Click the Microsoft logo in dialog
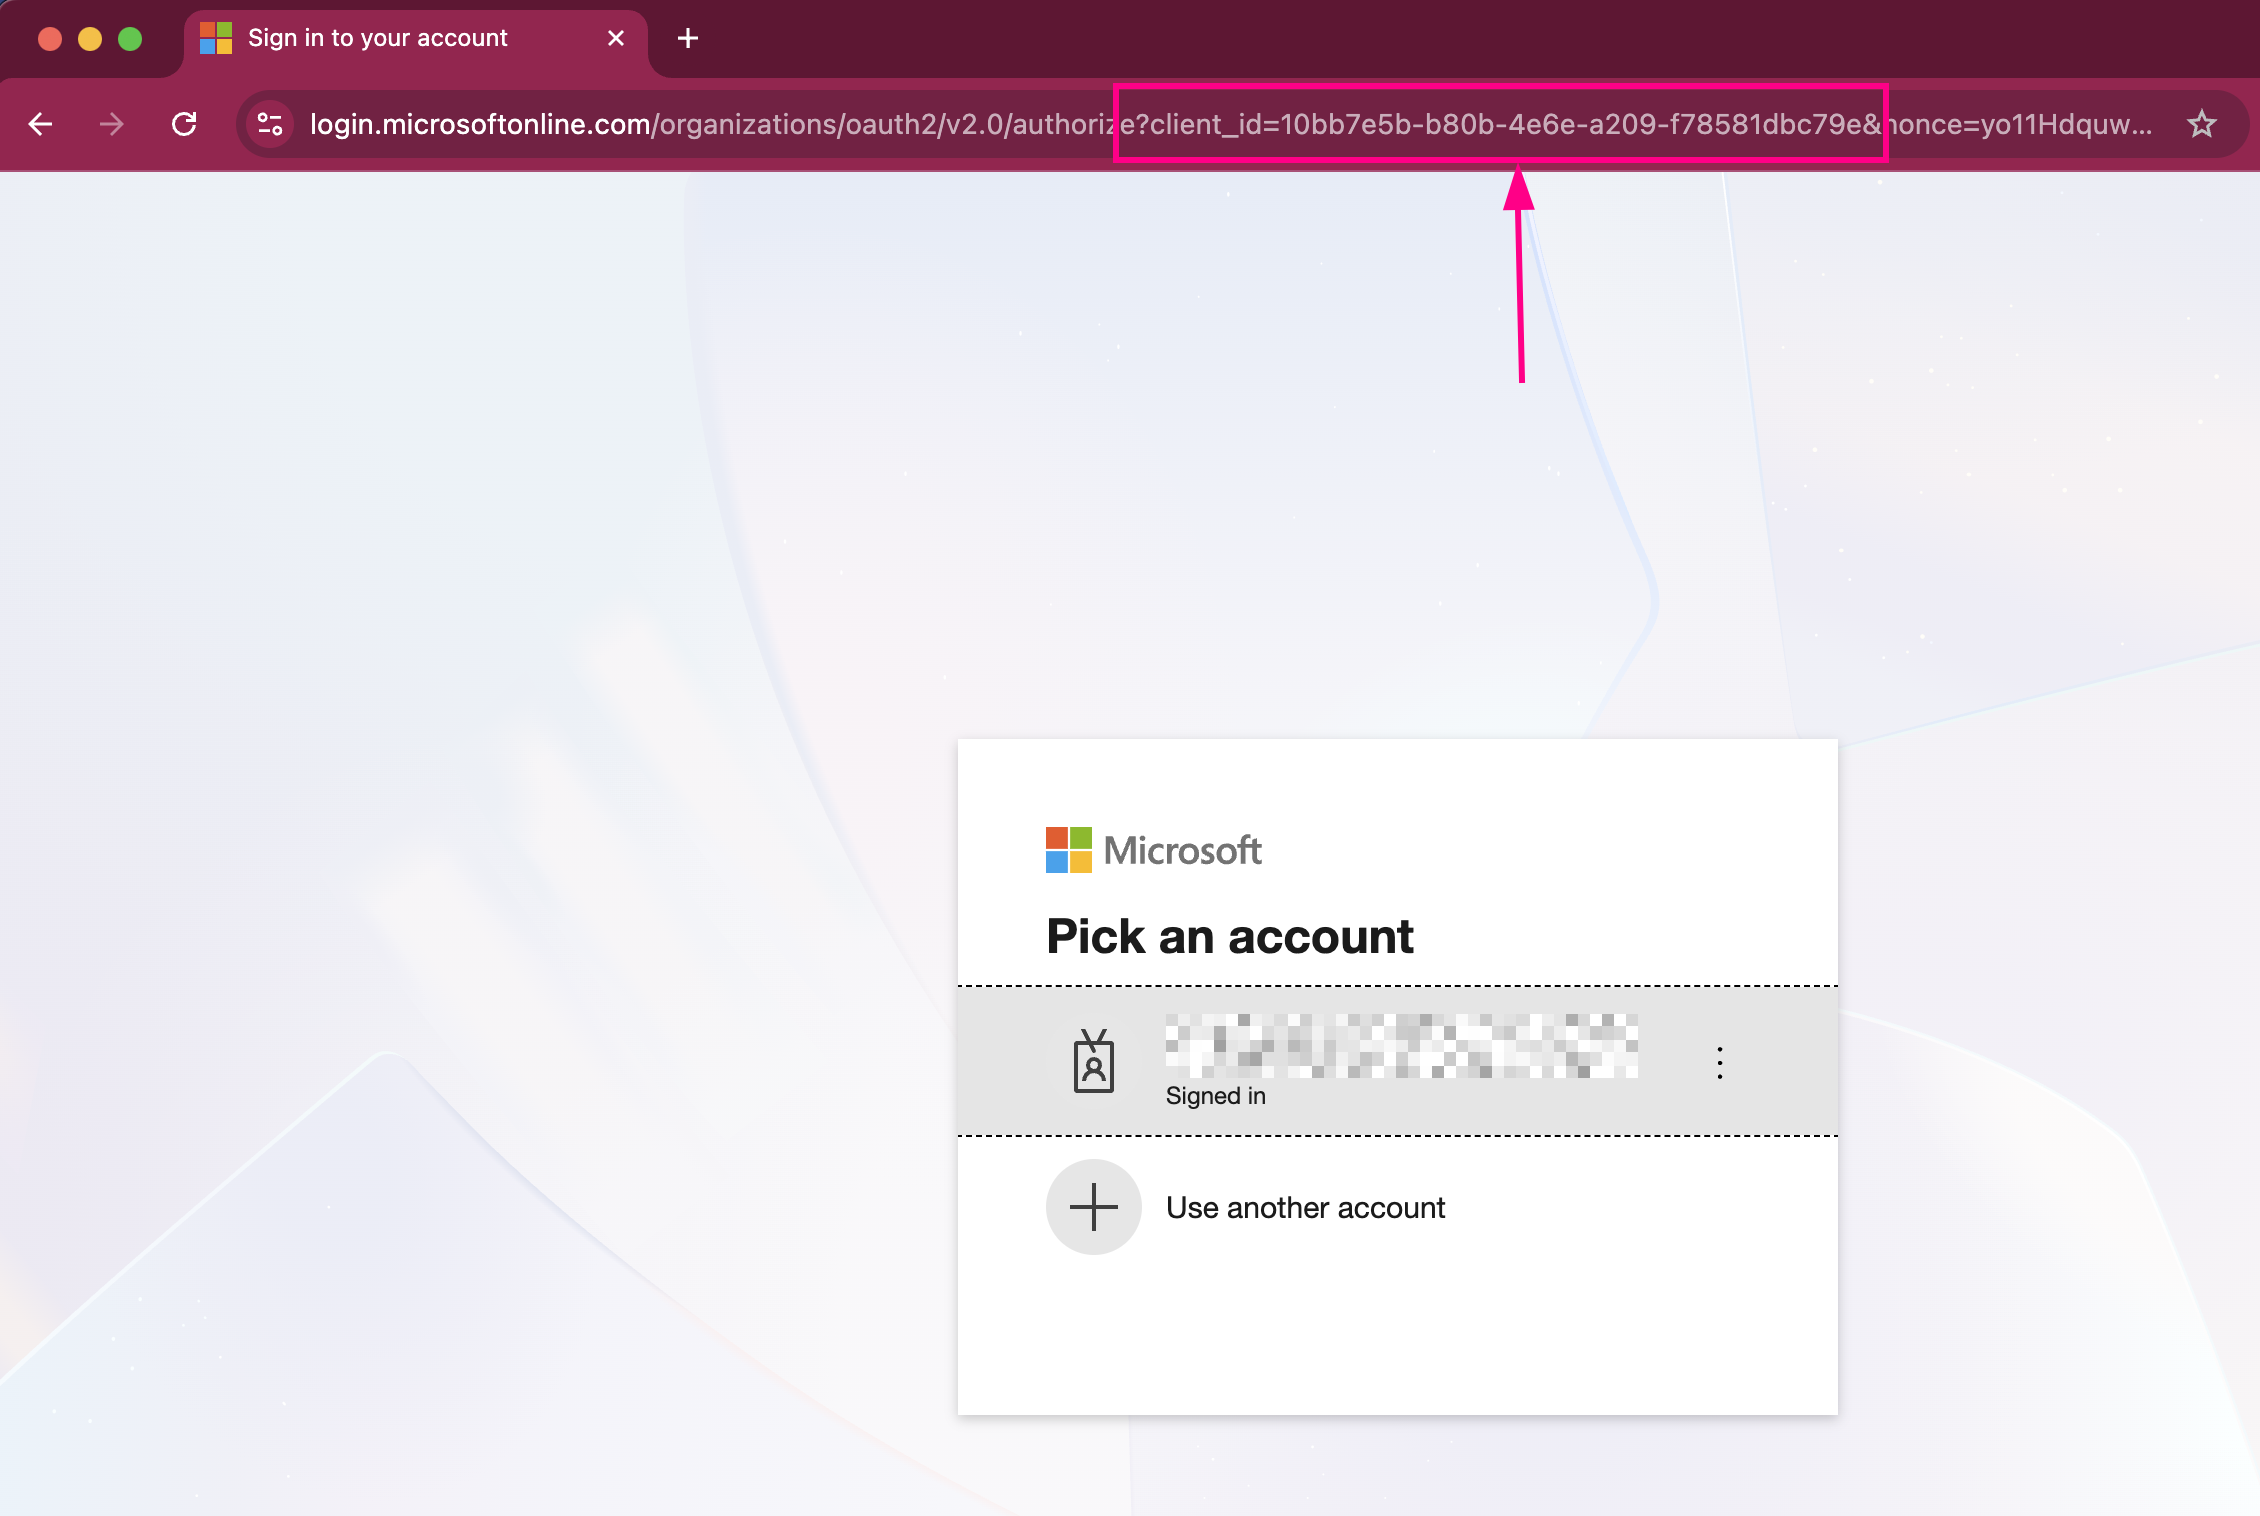 [x=1153, y=850]
